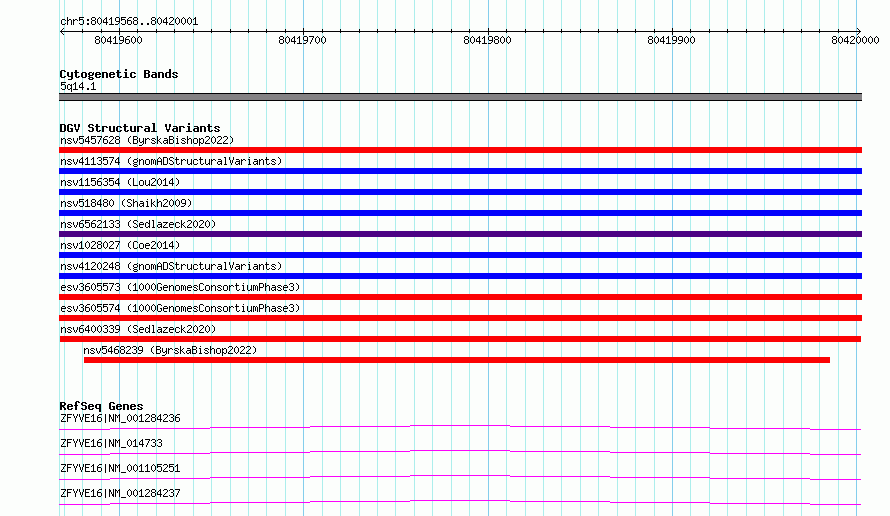Viewport: 890px width, 516px height.
Task: Click the shorter red bar for nsv5468239
Action: click(x=457, y=360)
